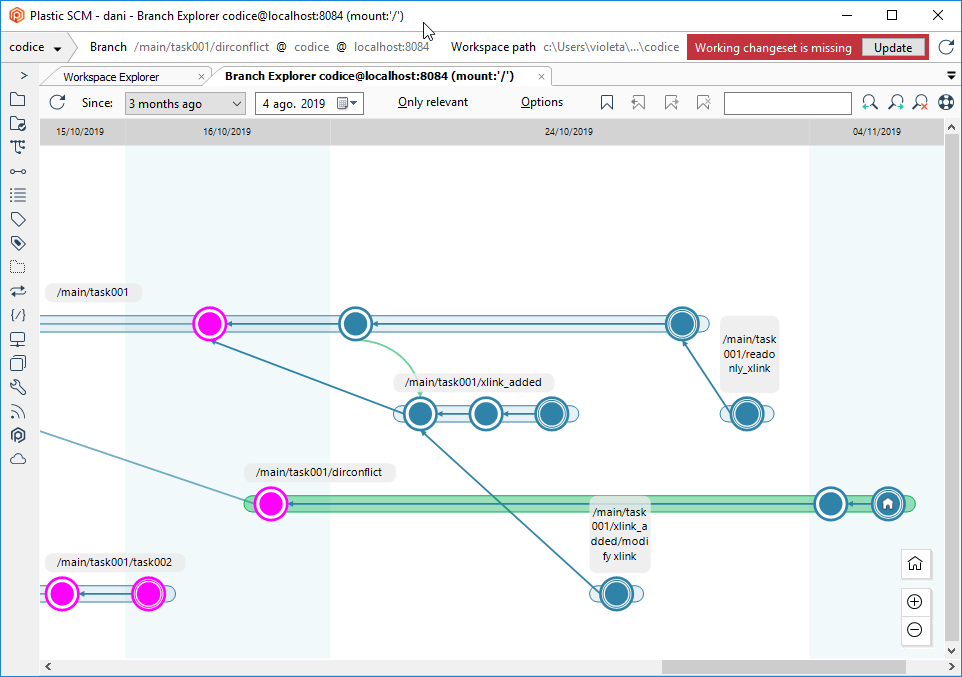Click the magenta changeset on /main/task001/dirconflict

[269, 504]
